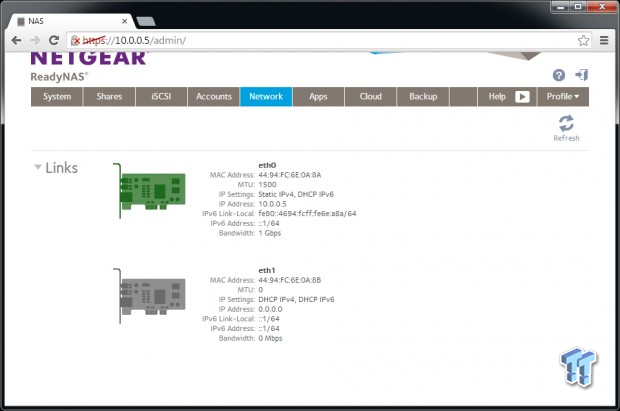620x411 pixels.
Task: Select the gray eth1 network card icon
Action: tap(149, 296)
